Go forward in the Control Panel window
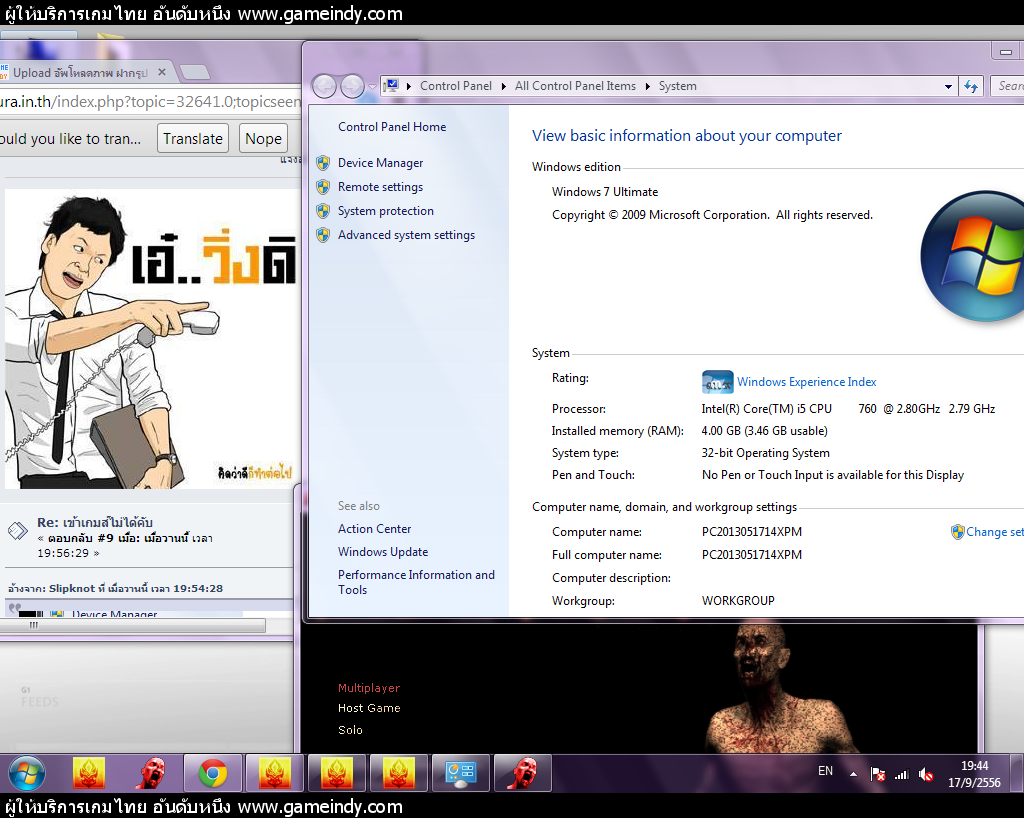The width and height of the screenshot is (1024, 818). click(353, 86)
